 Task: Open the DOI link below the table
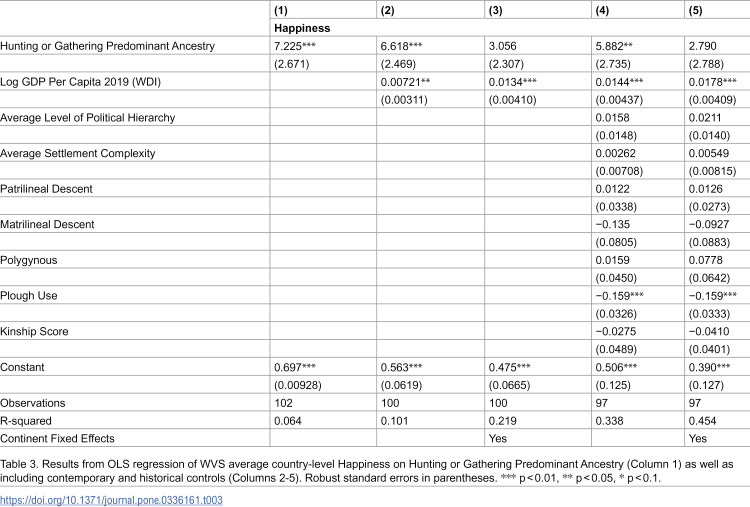coord(111,500)
